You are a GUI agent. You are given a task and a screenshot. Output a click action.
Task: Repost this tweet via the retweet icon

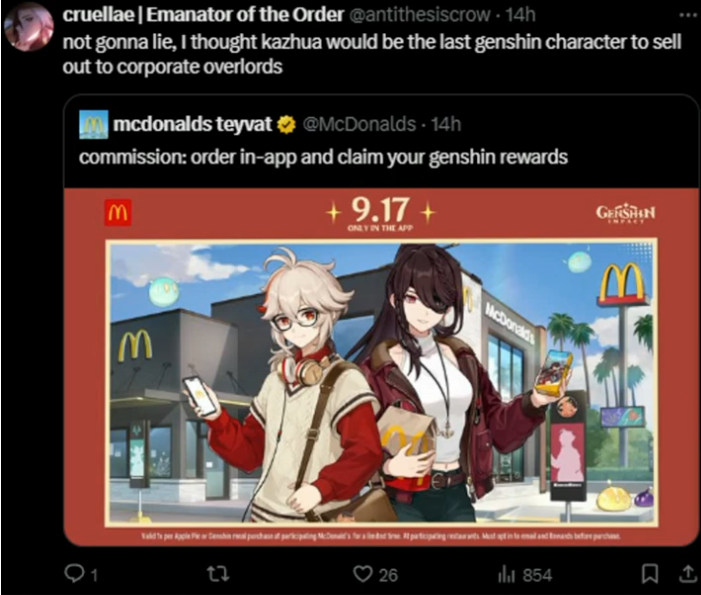tap(219, 574)
